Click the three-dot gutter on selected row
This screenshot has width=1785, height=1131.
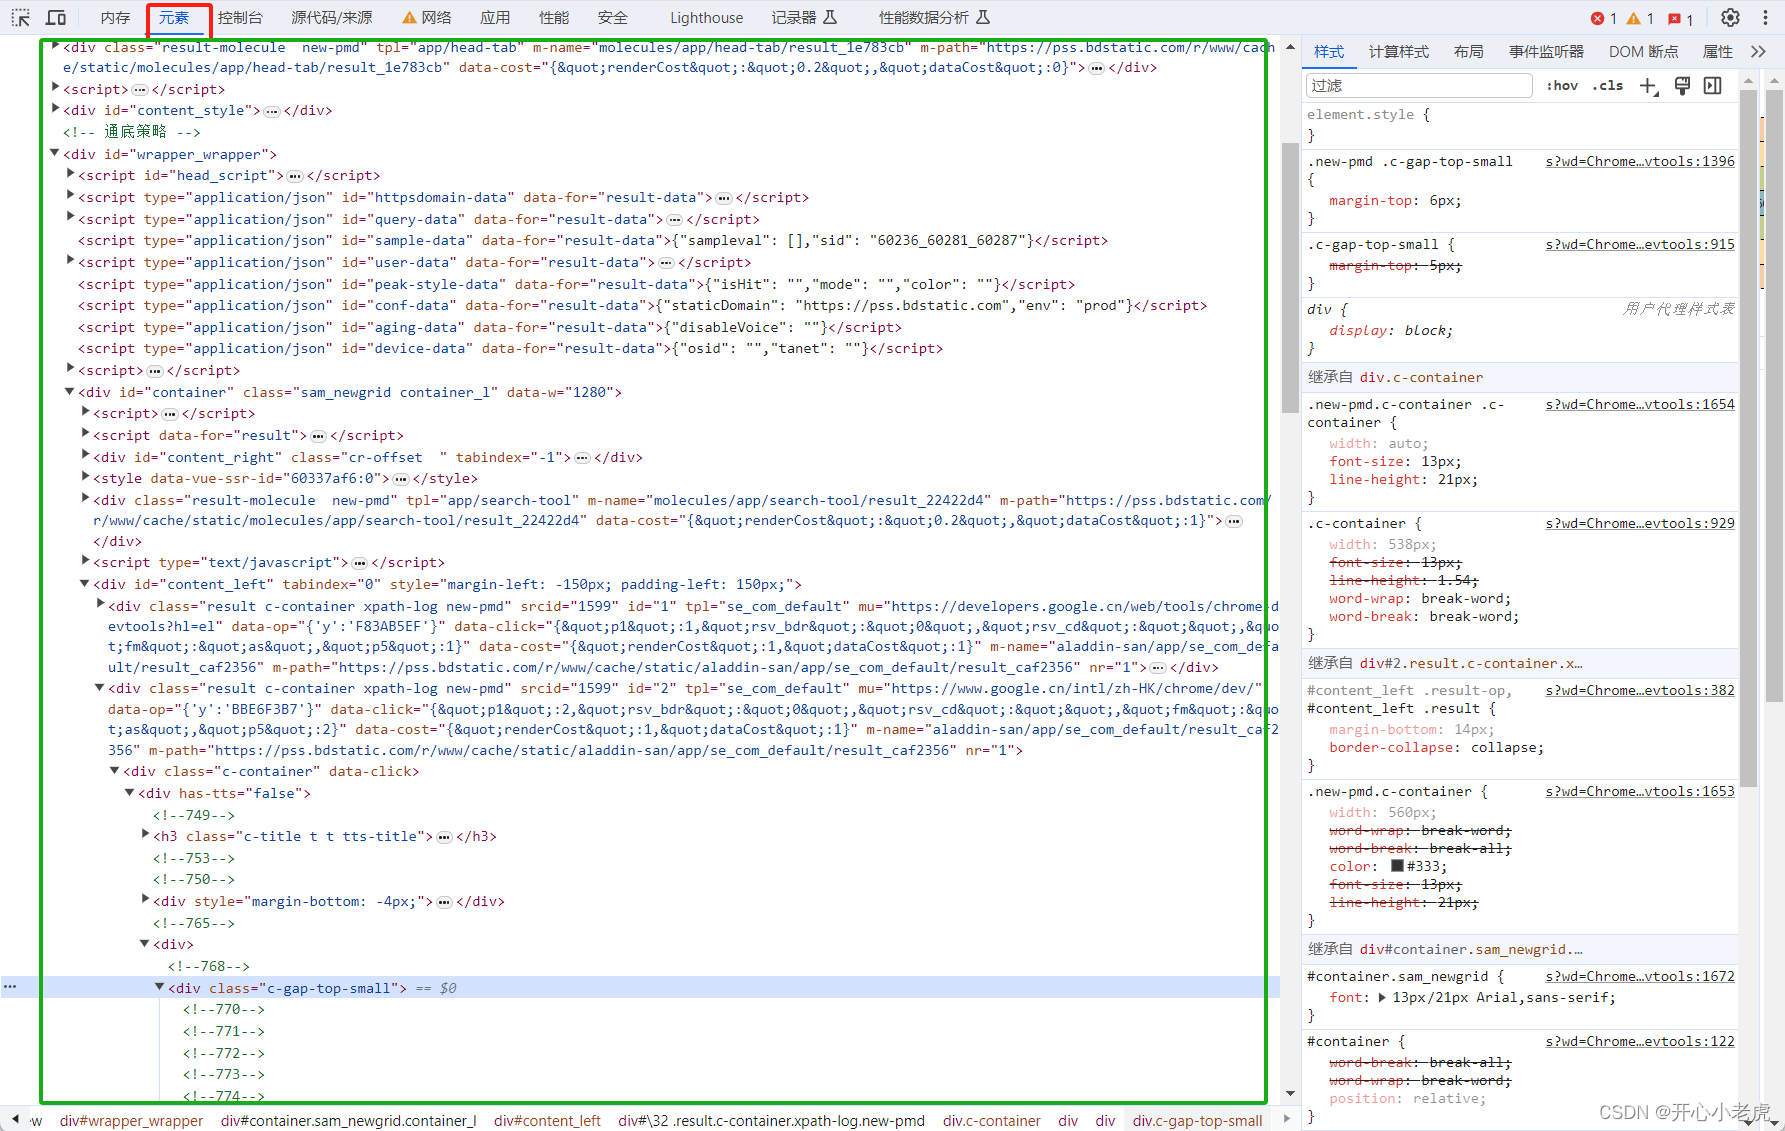10,987
